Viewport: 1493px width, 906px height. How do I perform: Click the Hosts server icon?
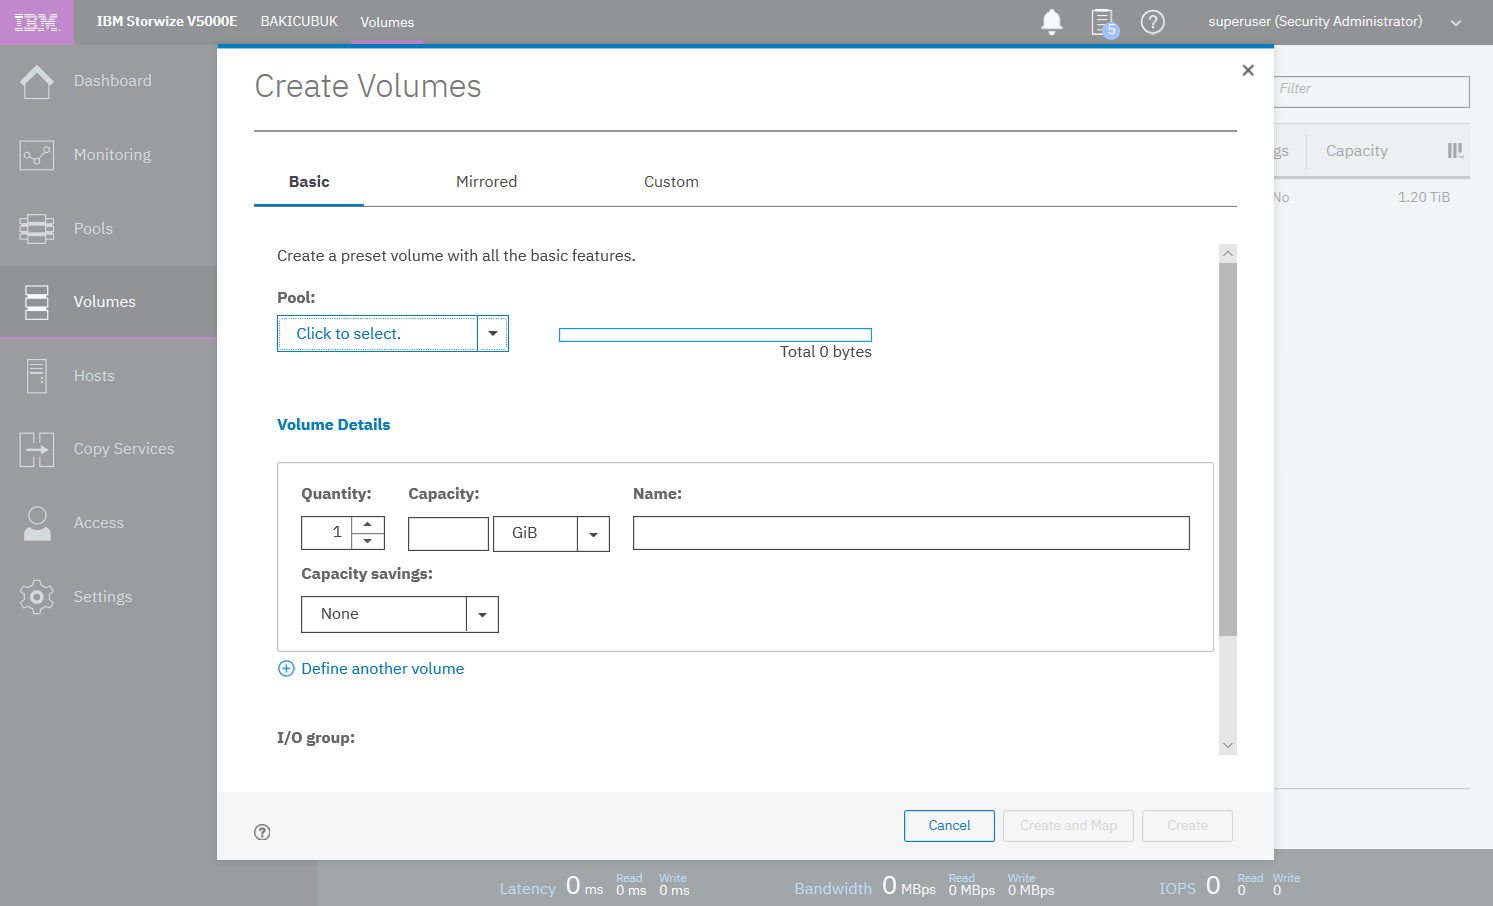tap(37, 376)
